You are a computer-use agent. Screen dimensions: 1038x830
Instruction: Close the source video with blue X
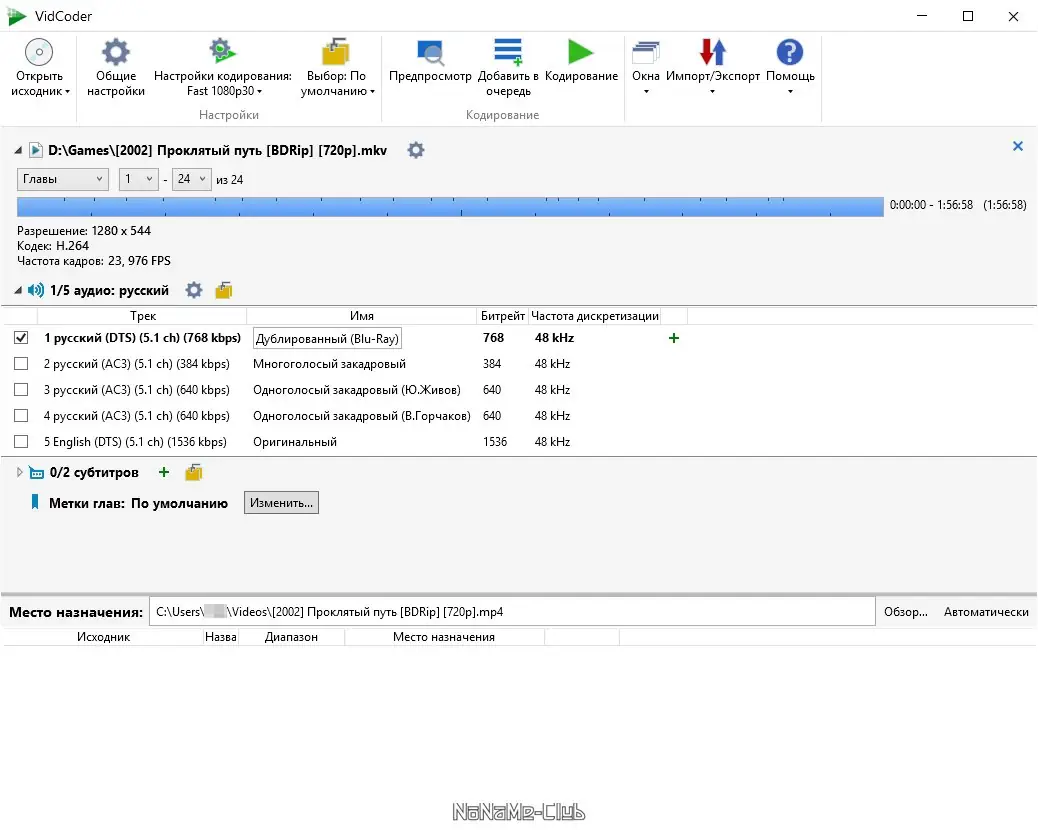[x=1018, y=146]
